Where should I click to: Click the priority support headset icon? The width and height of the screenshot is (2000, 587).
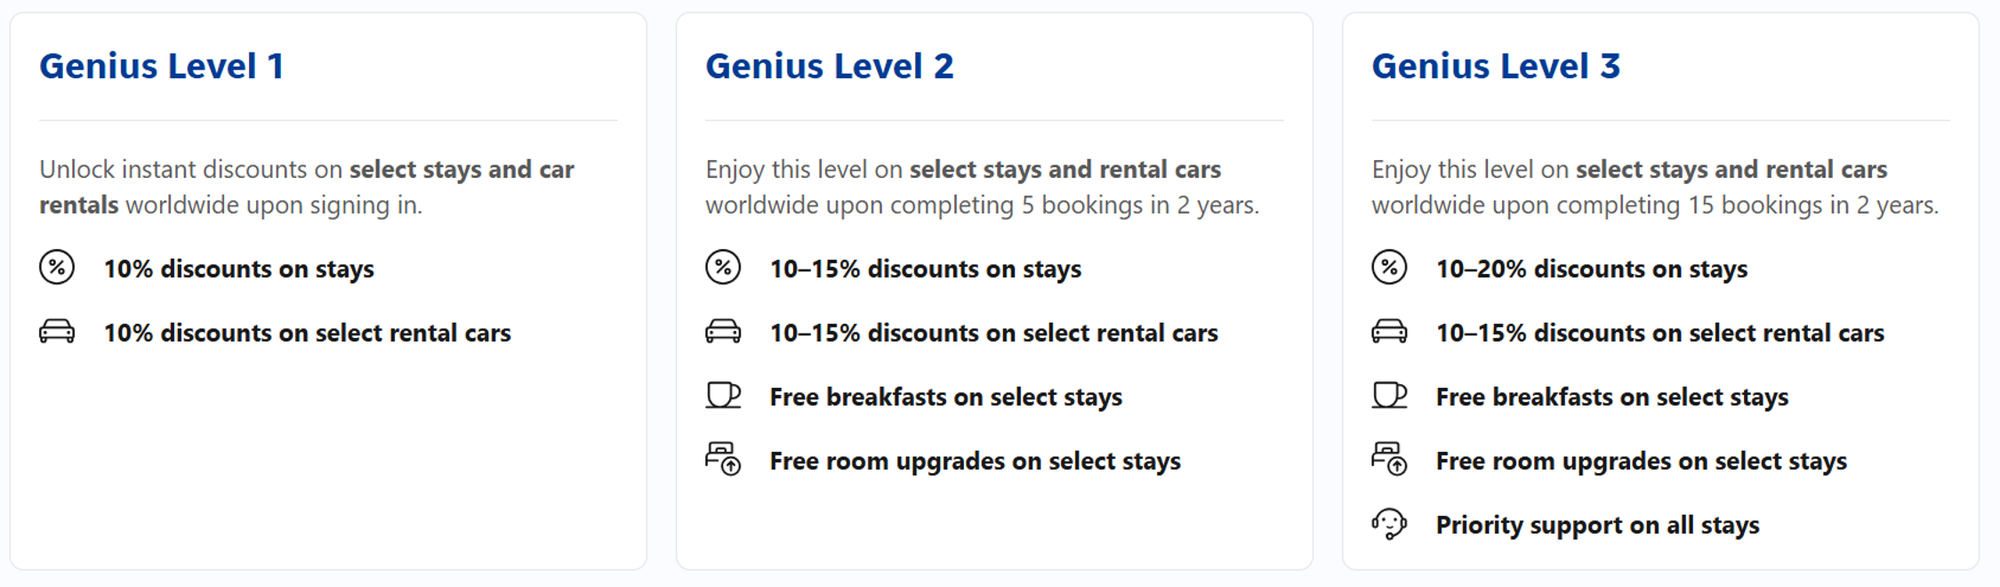pyautogui.click(x=1389, y=524)
